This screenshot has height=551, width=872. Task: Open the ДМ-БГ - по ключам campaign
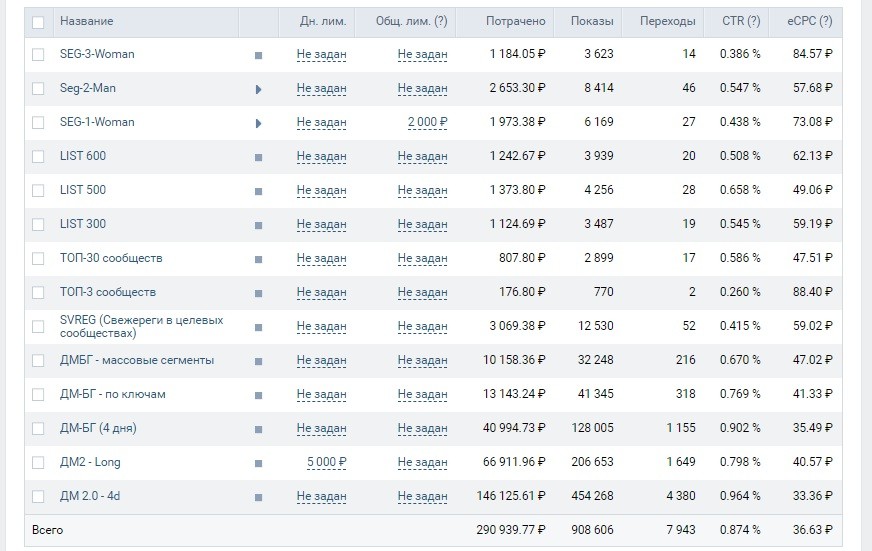coord(112,394)
